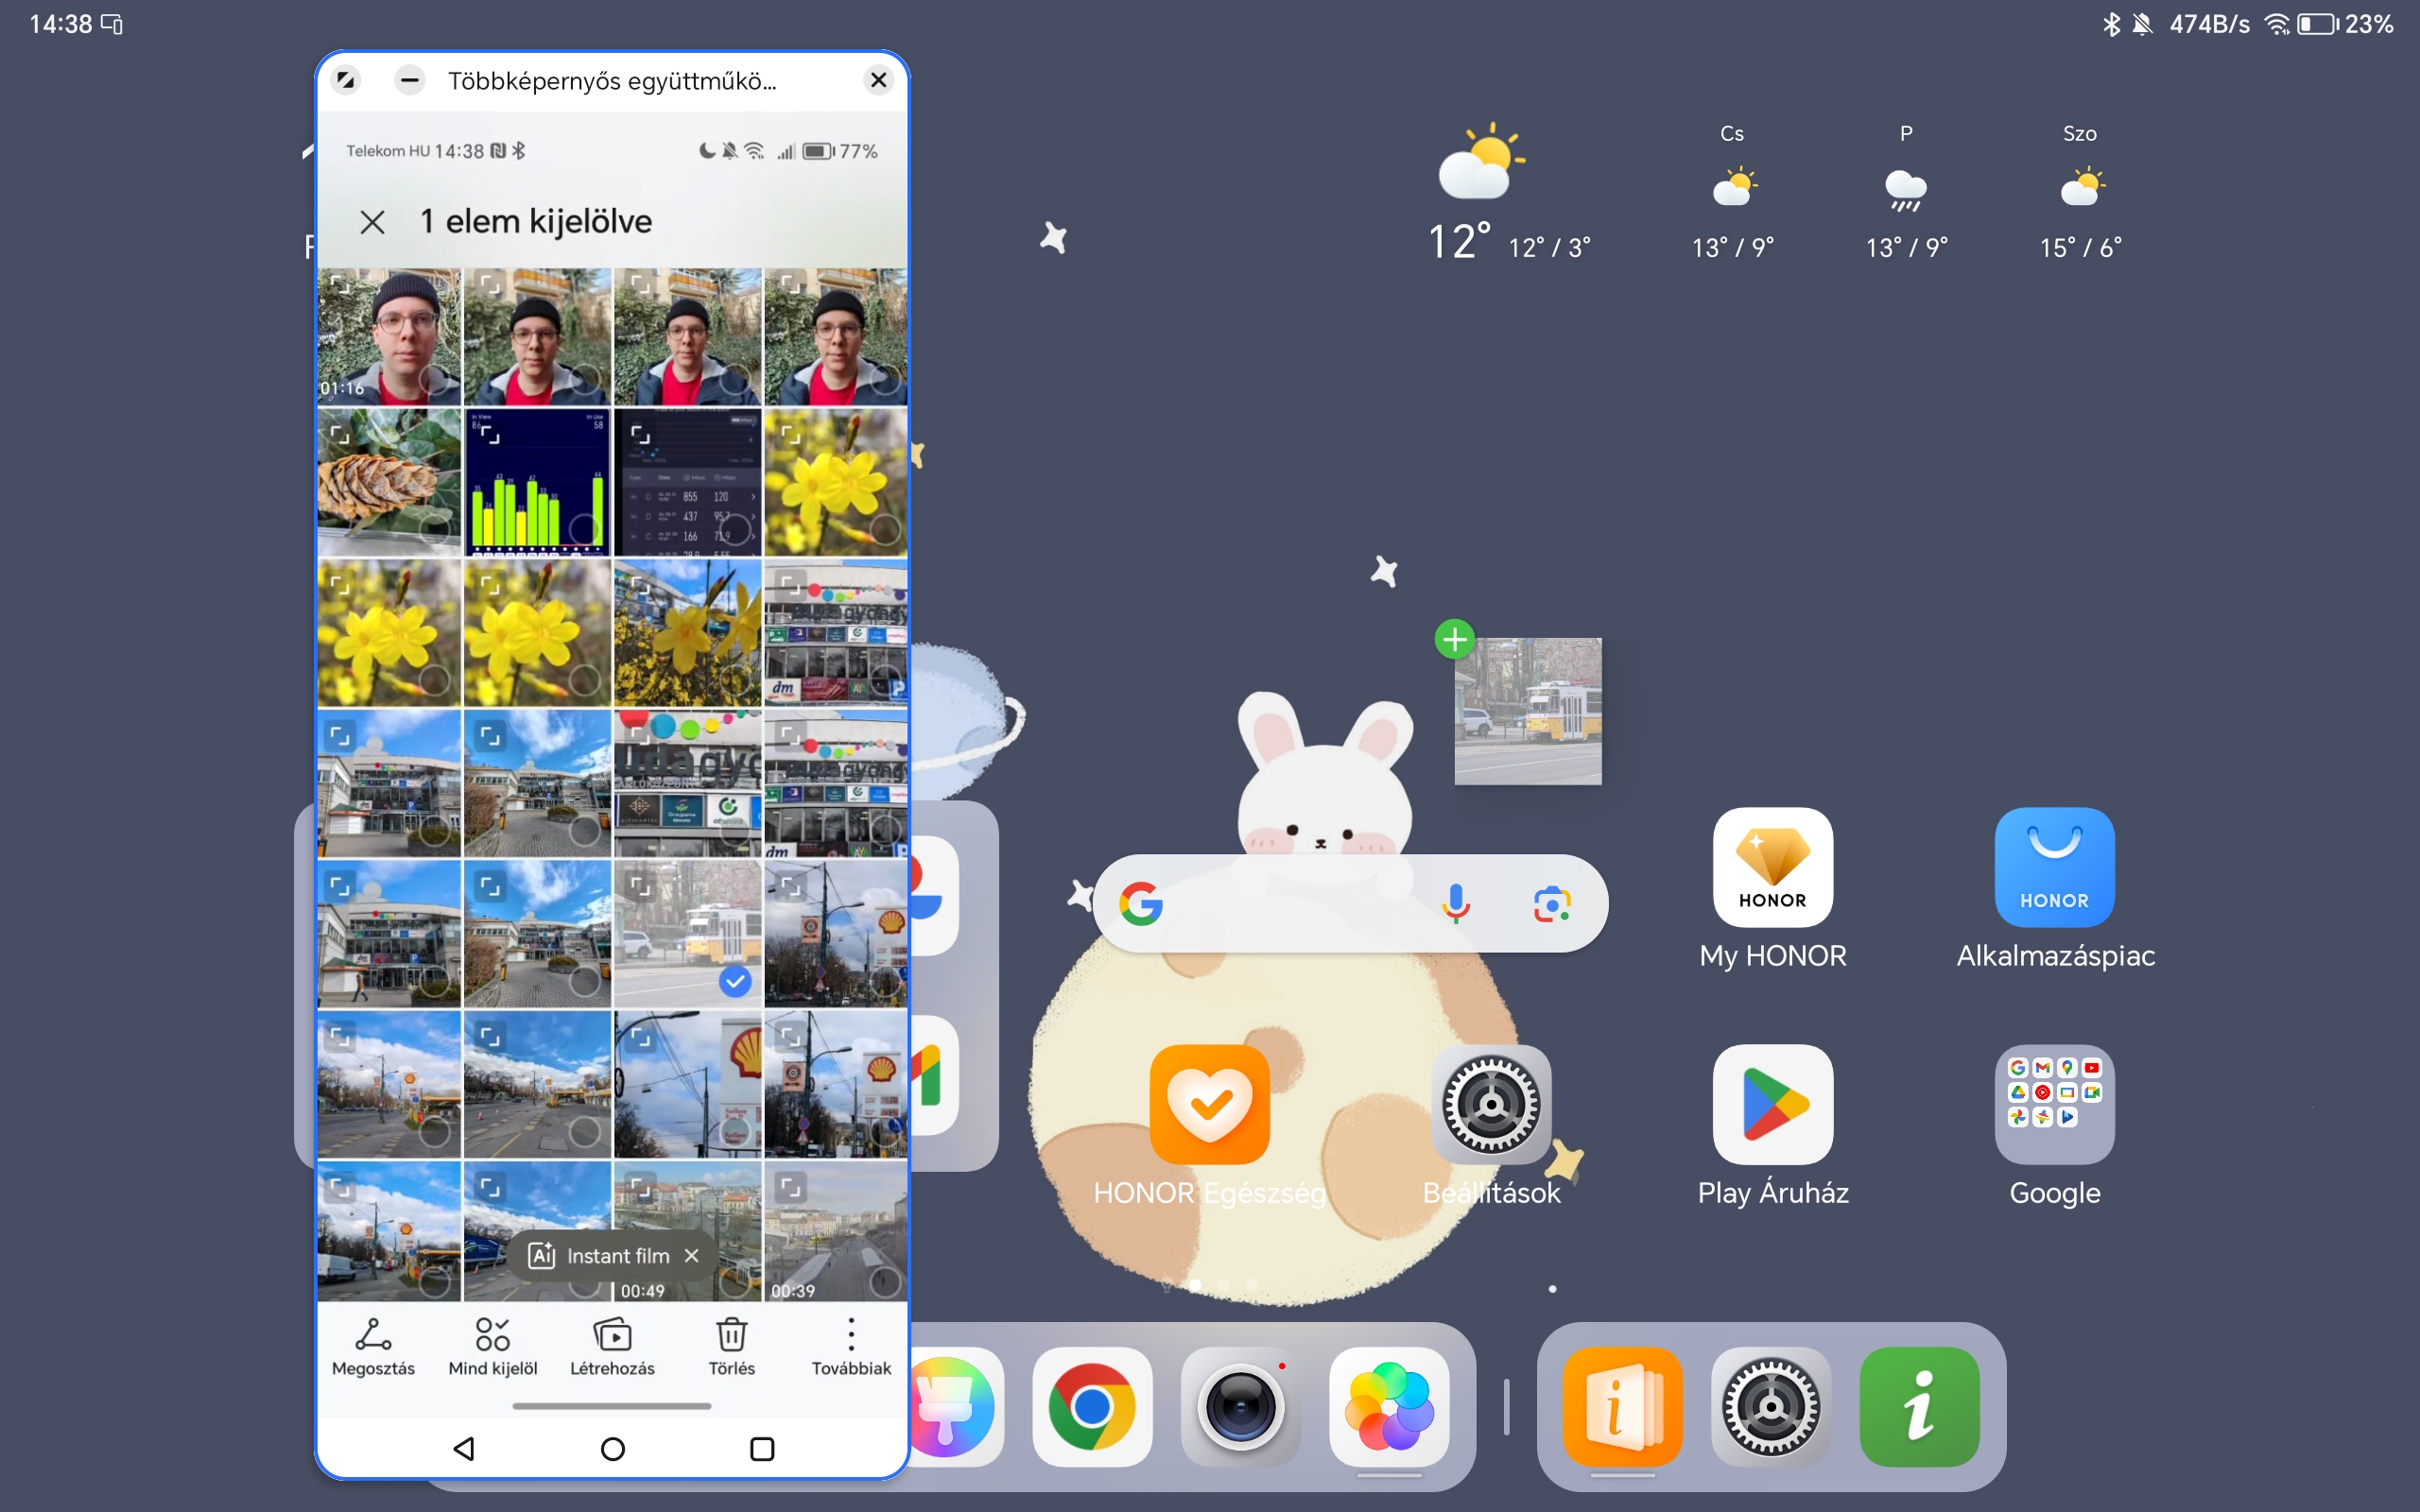Tap the '1 elem kijelölve' header text
2420x1512 pixels.
click(x=536, y=222)
